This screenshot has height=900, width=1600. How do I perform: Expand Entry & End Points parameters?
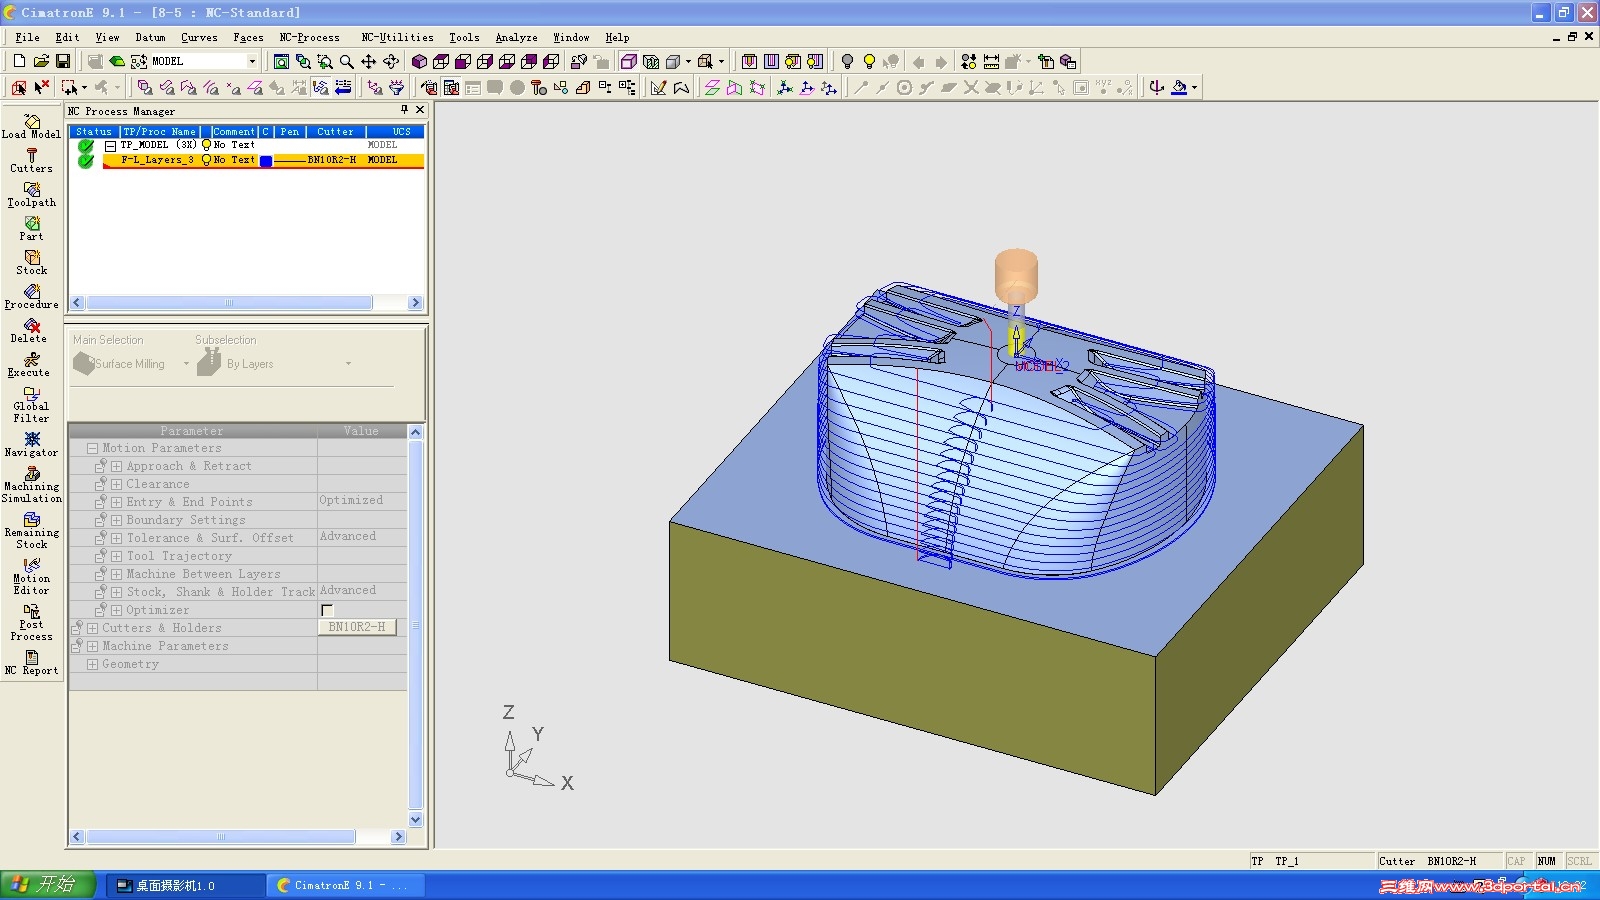click(116, 503)
